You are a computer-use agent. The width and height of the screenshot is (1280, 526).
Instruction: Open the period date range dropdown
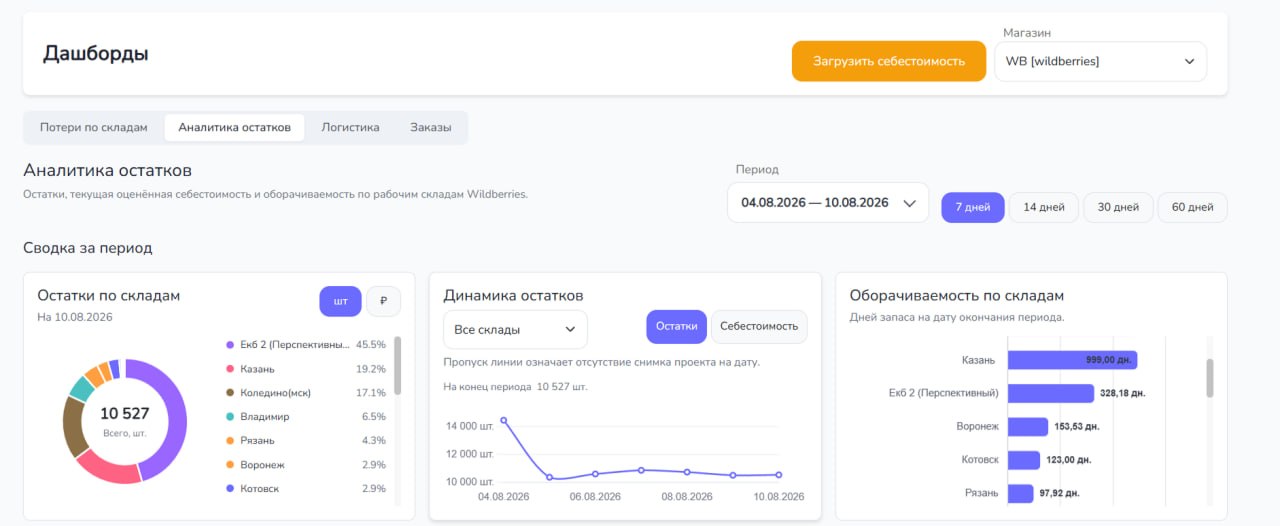click(828, 202)
